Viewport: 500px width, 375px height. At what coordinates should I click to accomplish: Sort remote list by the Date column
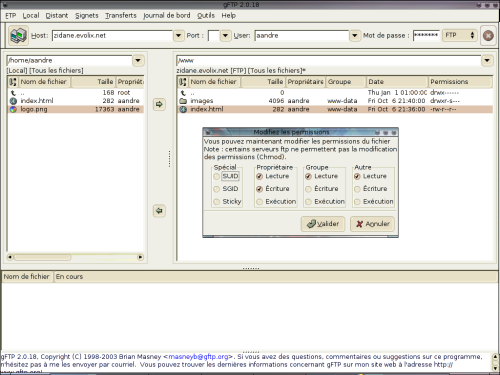click(x=397, y=82)
